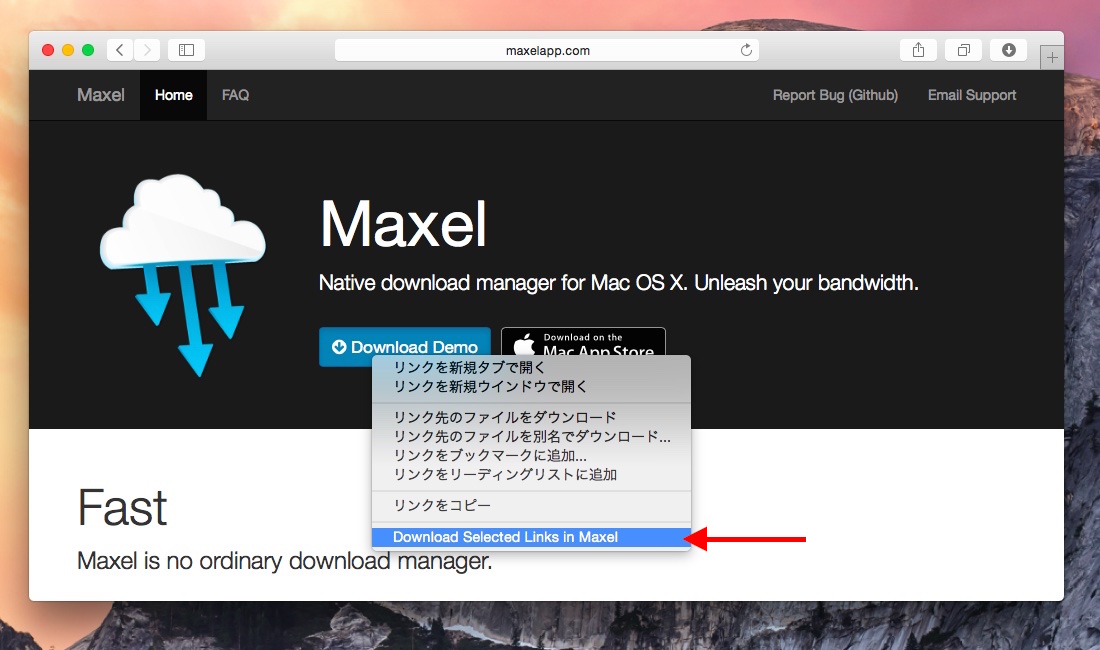
Task: Open the Maxel brand link
Action: click(101, 95)
